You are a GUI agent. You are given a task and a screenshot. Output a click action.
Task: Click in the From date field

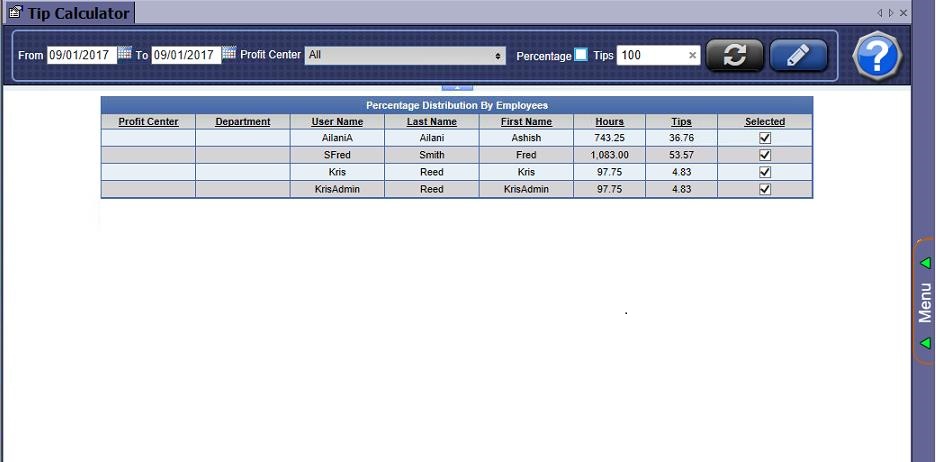(x=80, y=56)
